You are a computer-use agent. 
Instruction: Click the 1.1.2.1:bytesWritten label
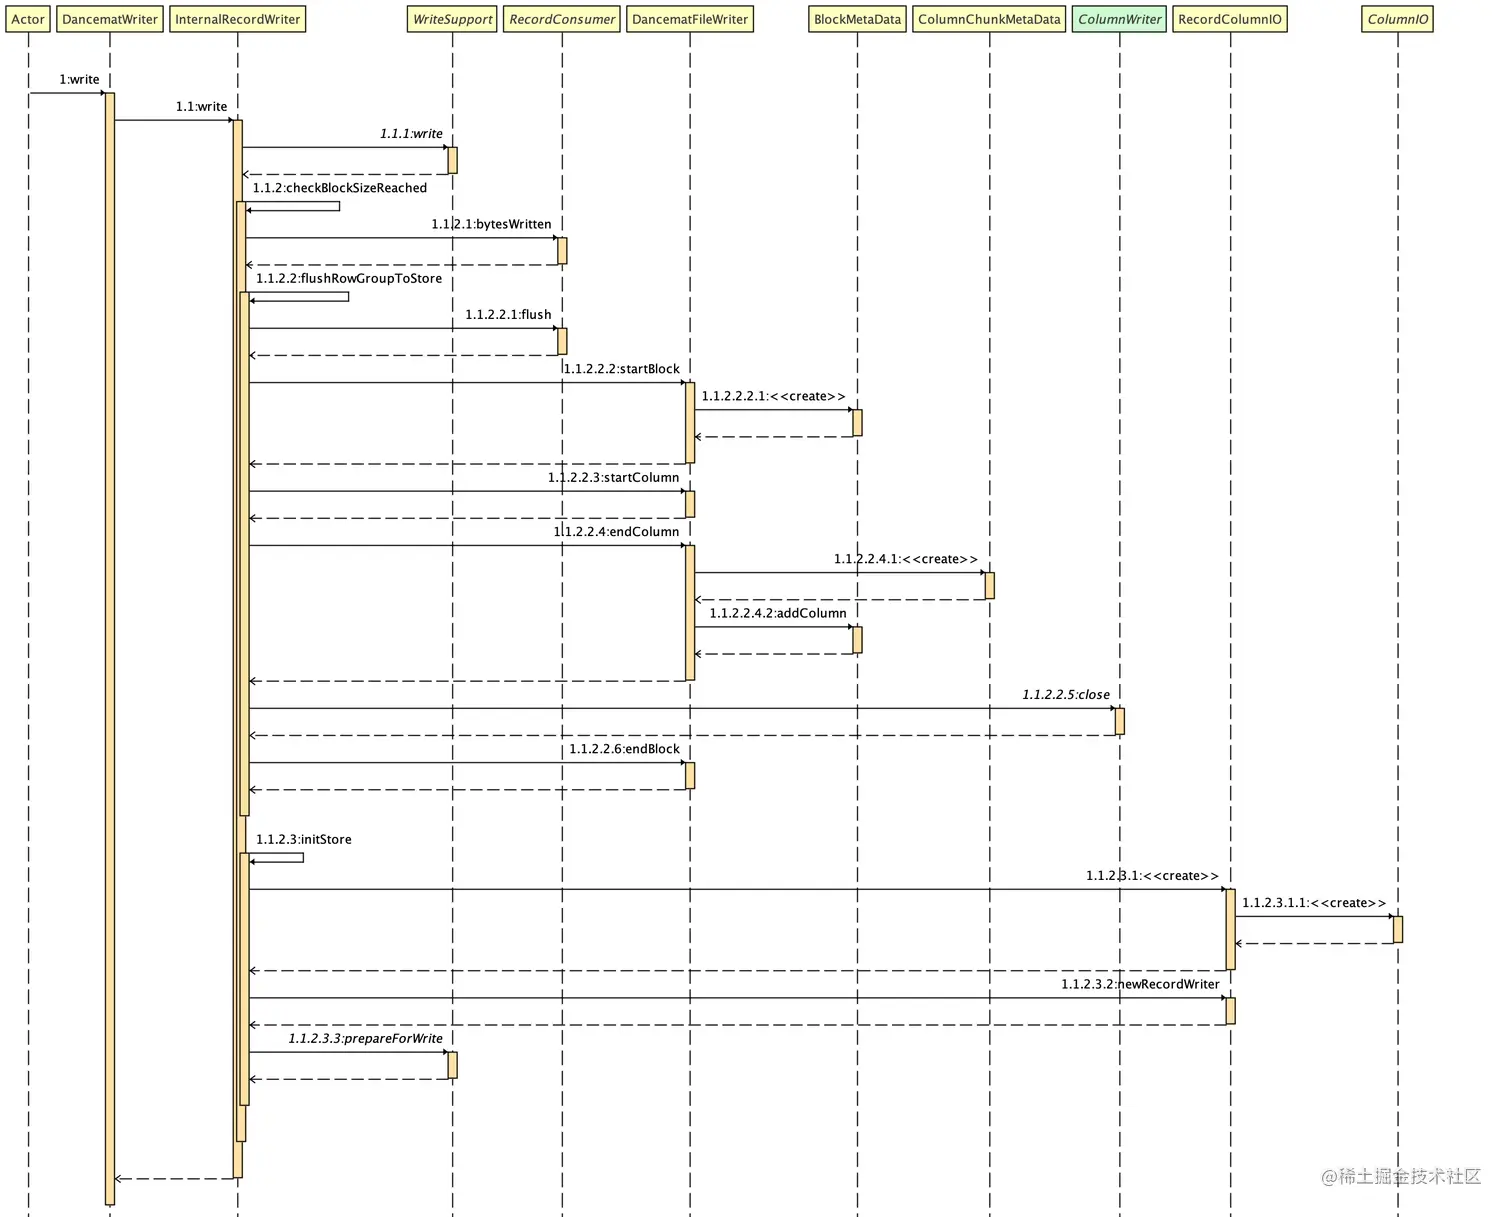click(491, 224)
